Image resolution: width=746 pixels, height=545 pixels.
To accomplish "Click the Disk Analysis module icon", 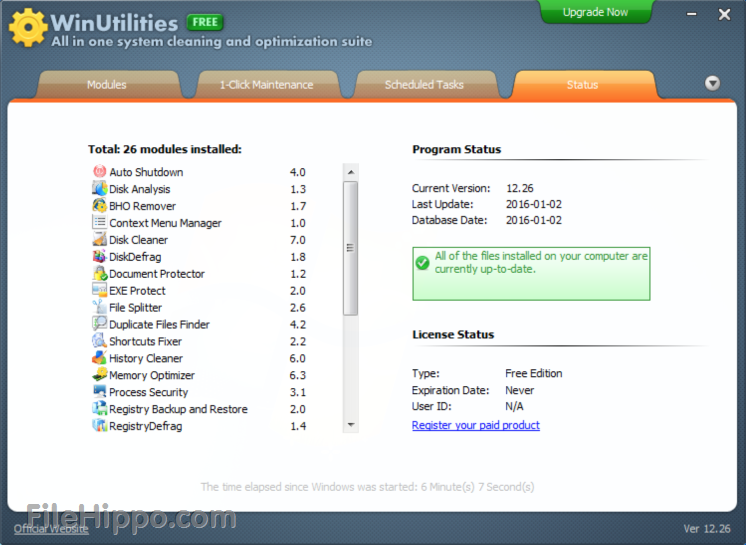I will [99, 189].
